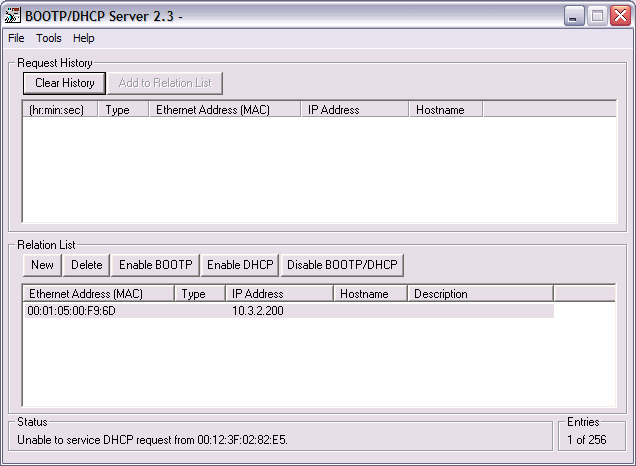Image resolution: width=636 pixels, height=466 pixels.
Task: Sort history by (hr:min:sec) column header
Action: click(x=60, y=110)
